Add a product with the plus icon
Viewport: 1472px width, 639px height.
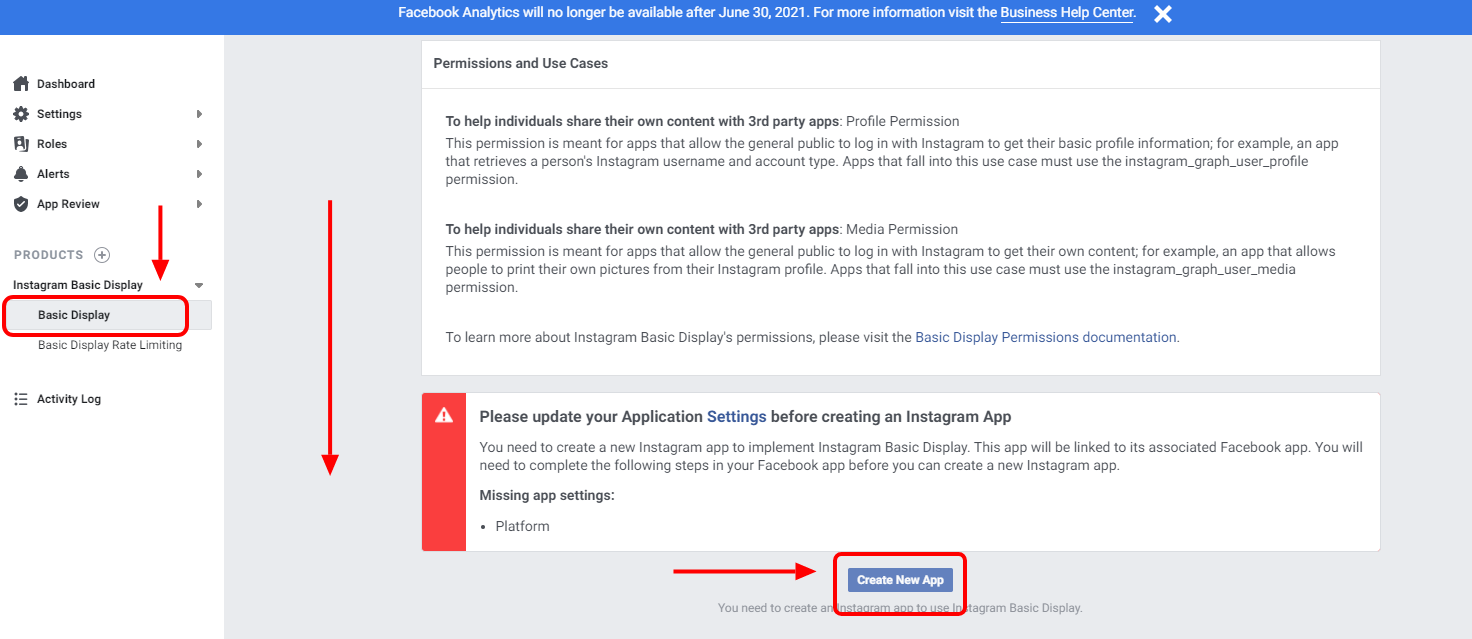pyautogui.click(x=102, y=255)
